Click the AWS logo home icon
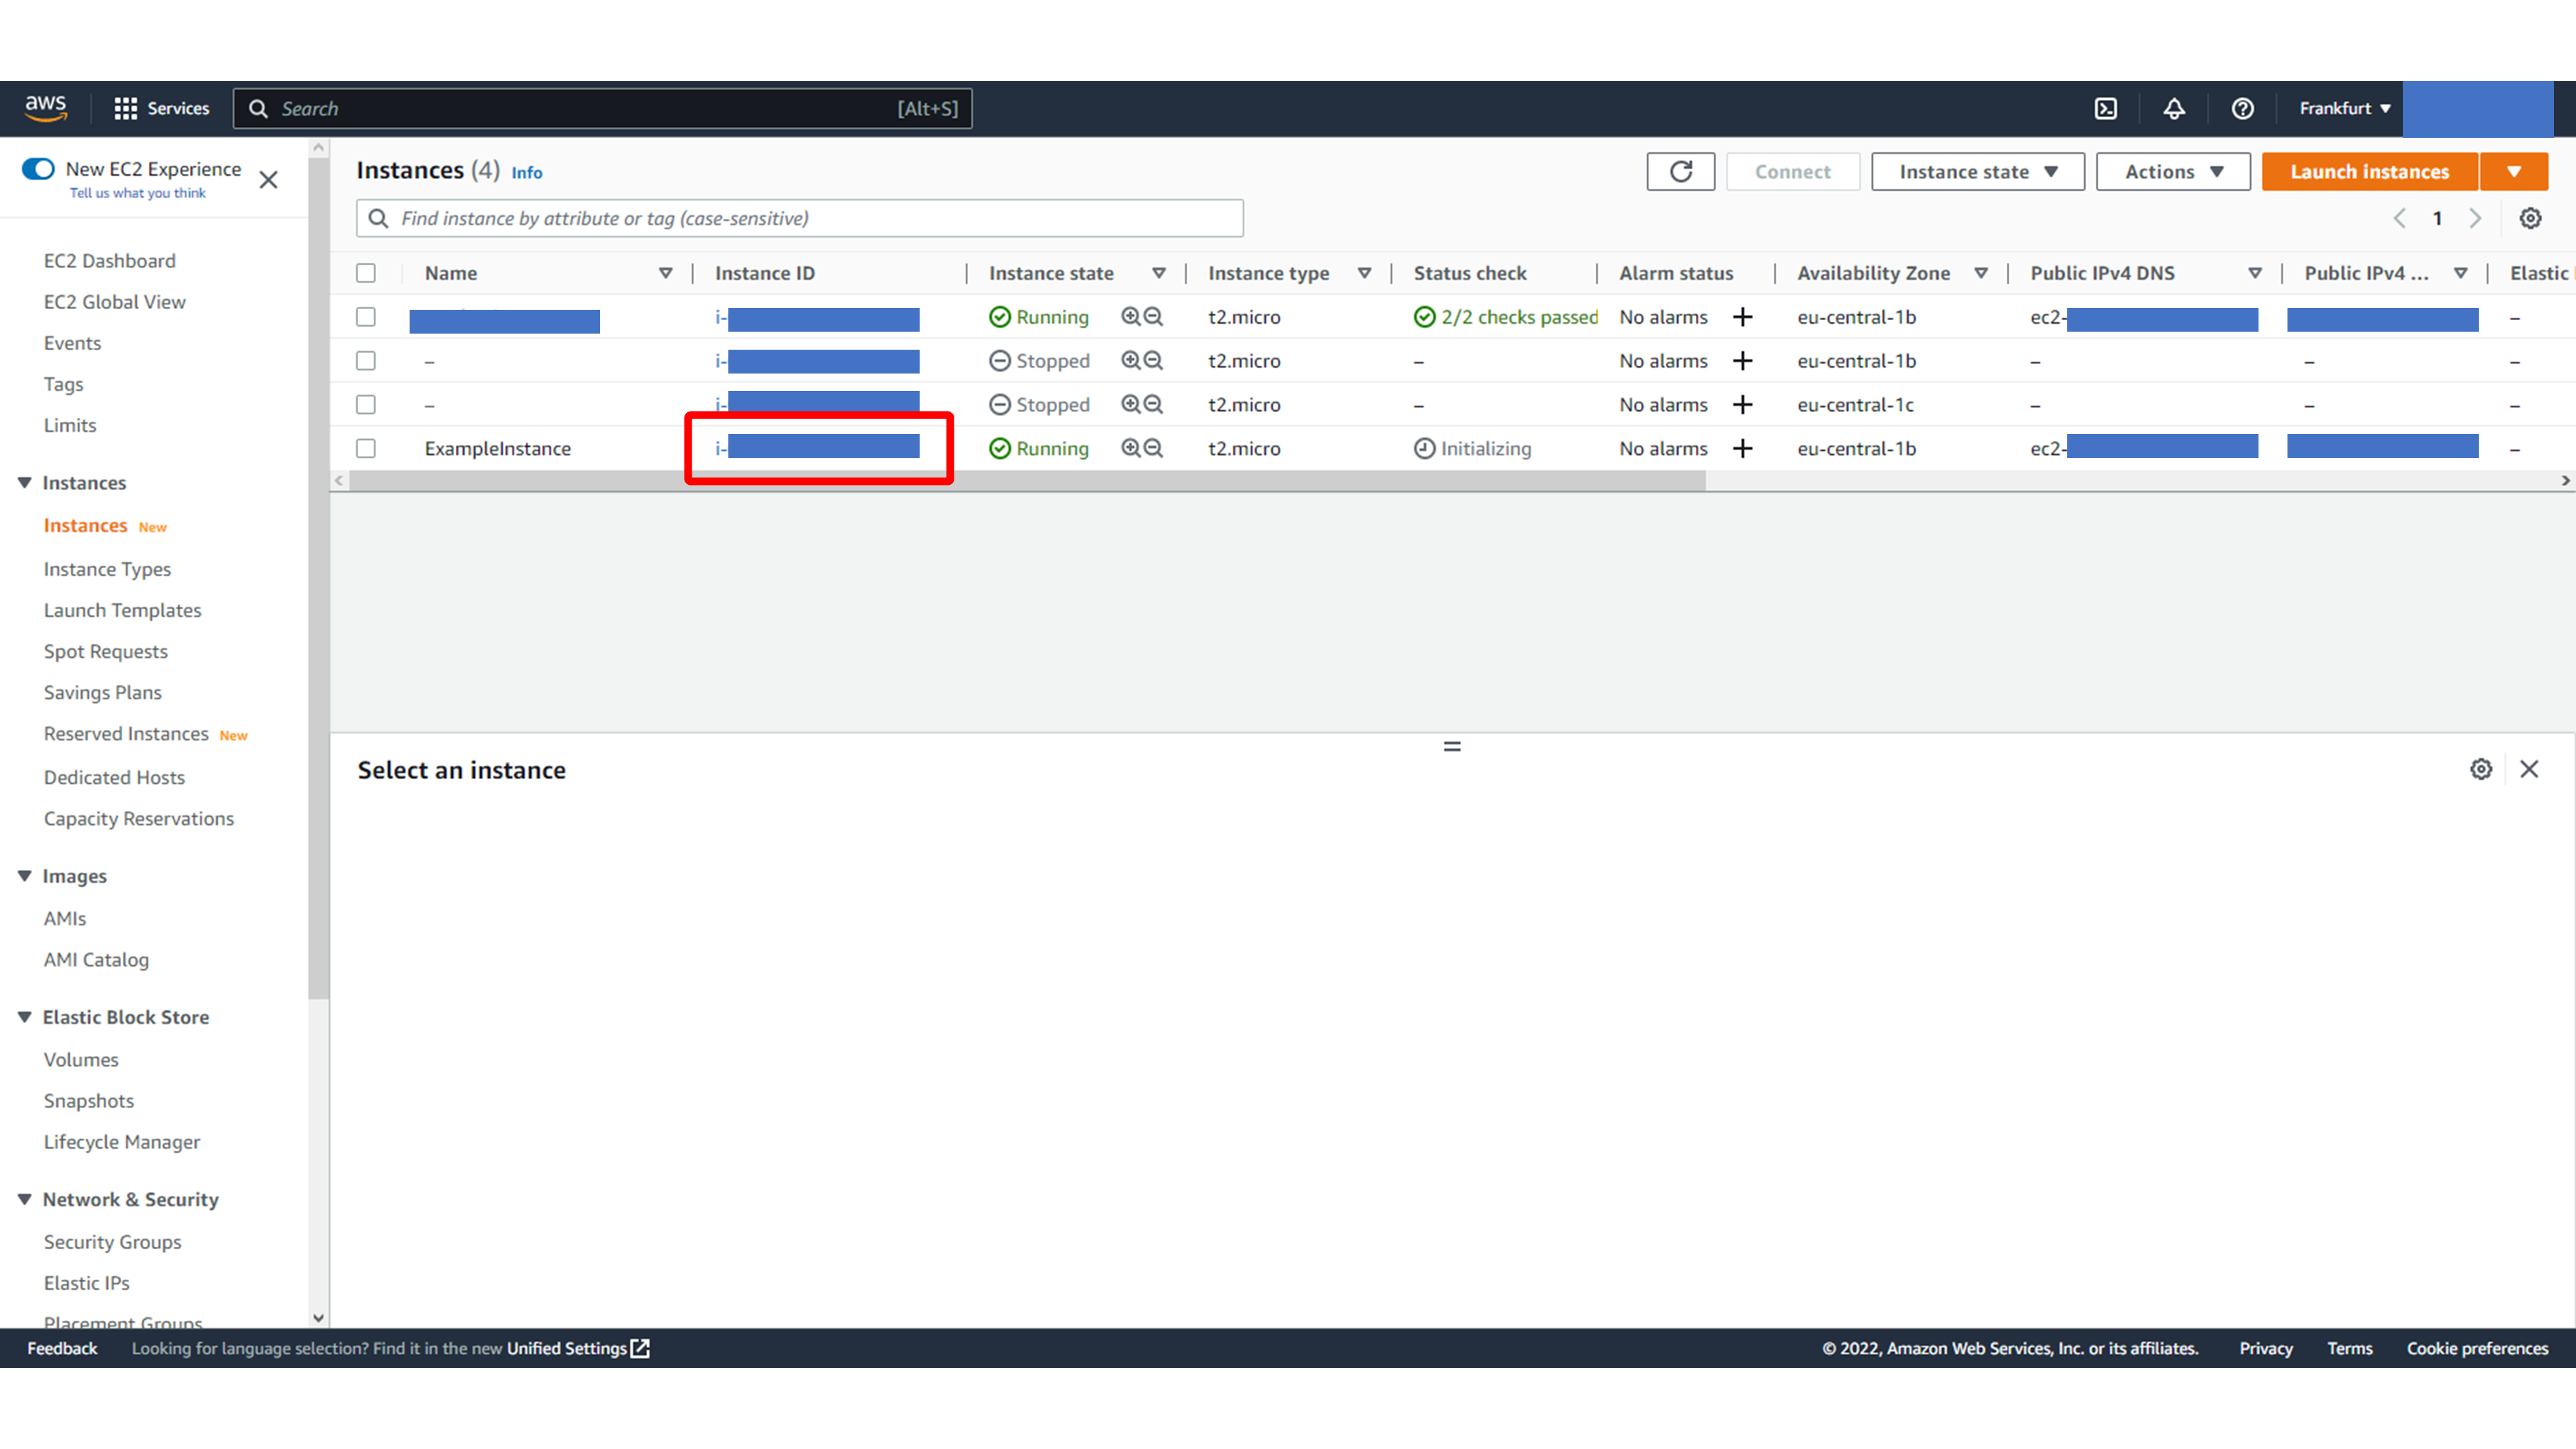The width and height of the screenshot is (2576, 1449). [46, 108]
